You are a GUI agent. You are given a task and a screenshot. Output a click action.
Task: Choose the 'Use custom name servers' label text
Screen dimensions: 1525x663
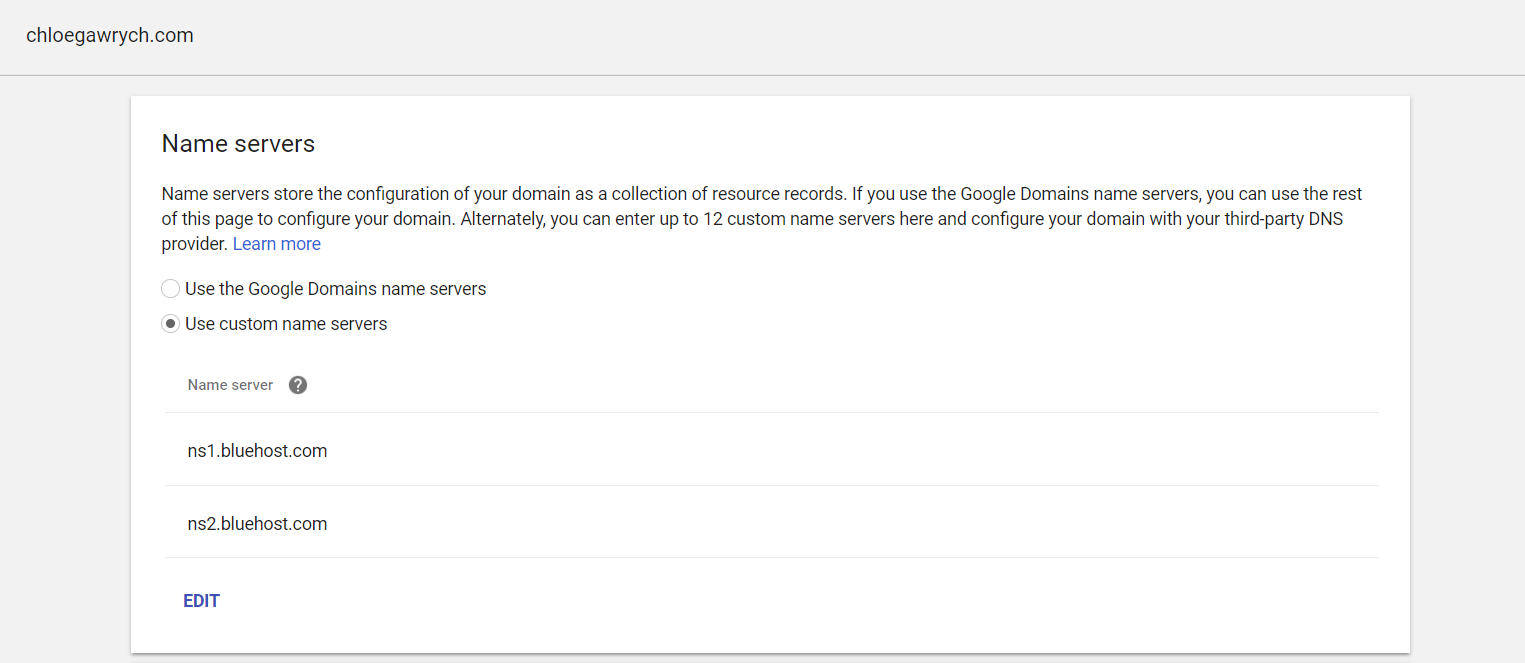click(286, 324)
